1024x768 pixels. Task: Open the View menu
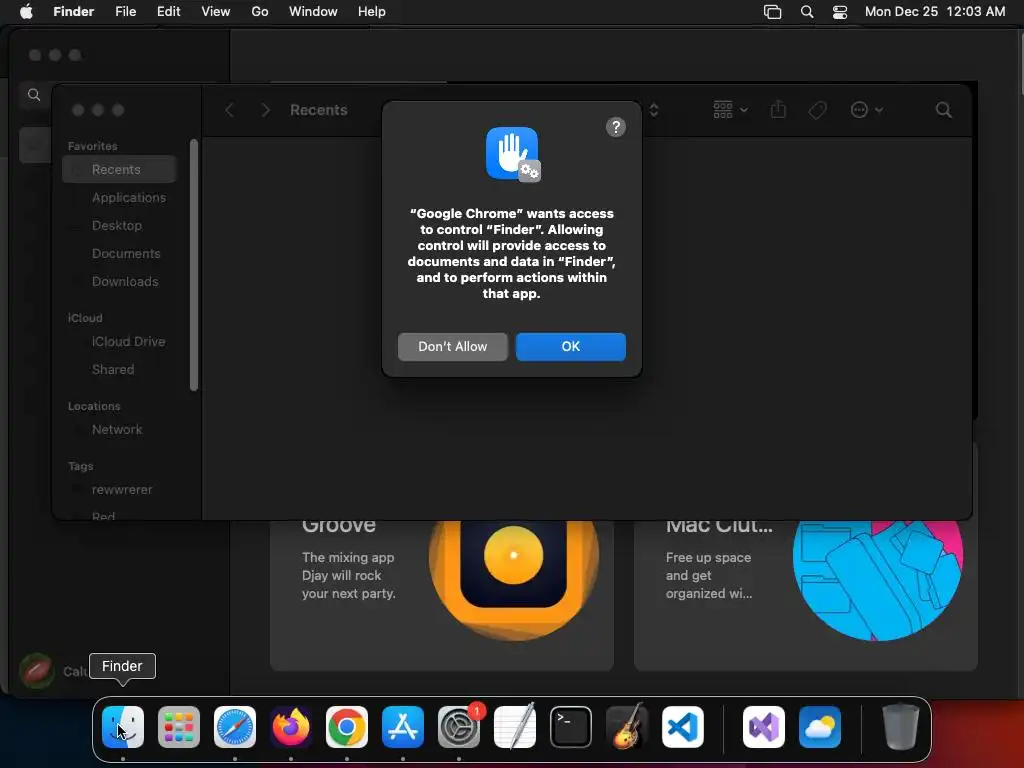coord(216,12)
